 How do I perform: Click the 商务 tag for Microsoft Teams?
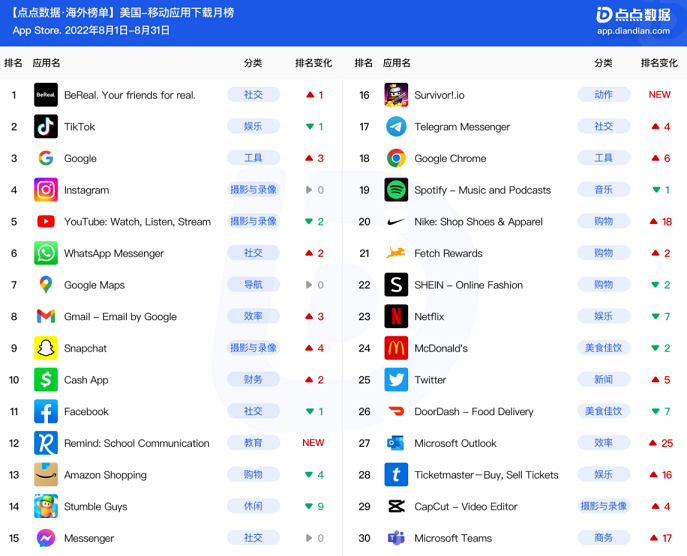(x=604, y=538)
